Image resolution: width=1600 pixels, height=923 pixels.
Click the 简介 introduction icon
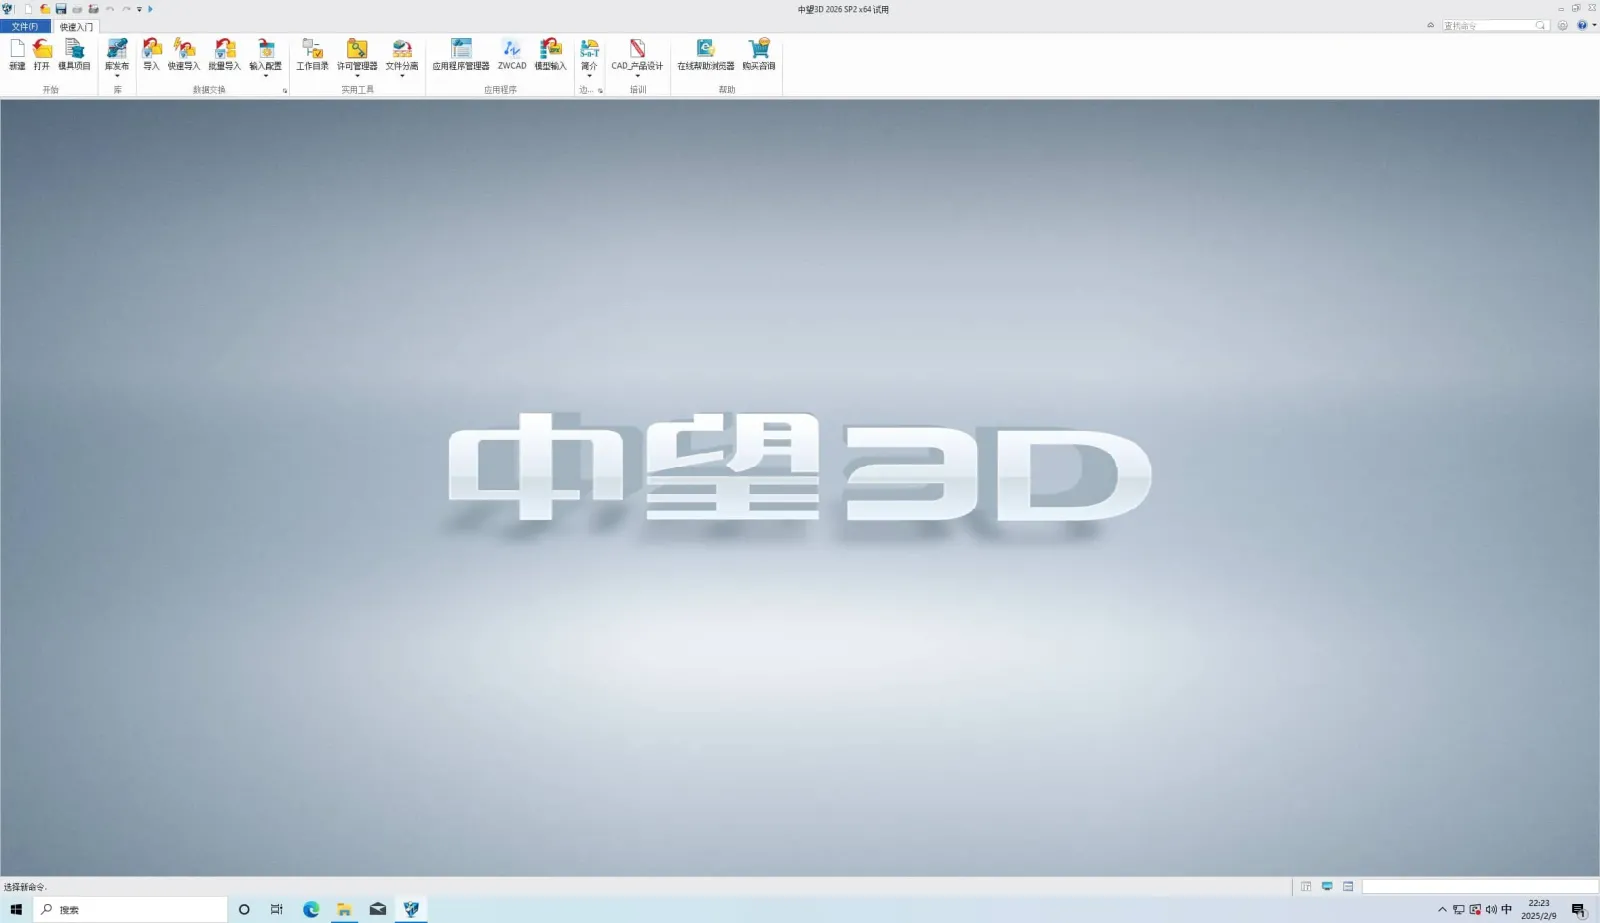pyautogui.click(x=590, y=48)
